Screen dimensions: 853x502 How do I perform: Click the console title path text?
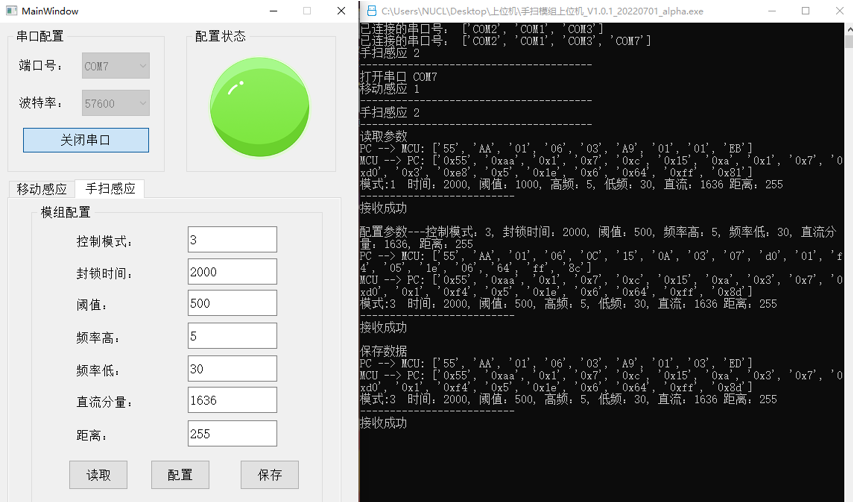(542, 11)
